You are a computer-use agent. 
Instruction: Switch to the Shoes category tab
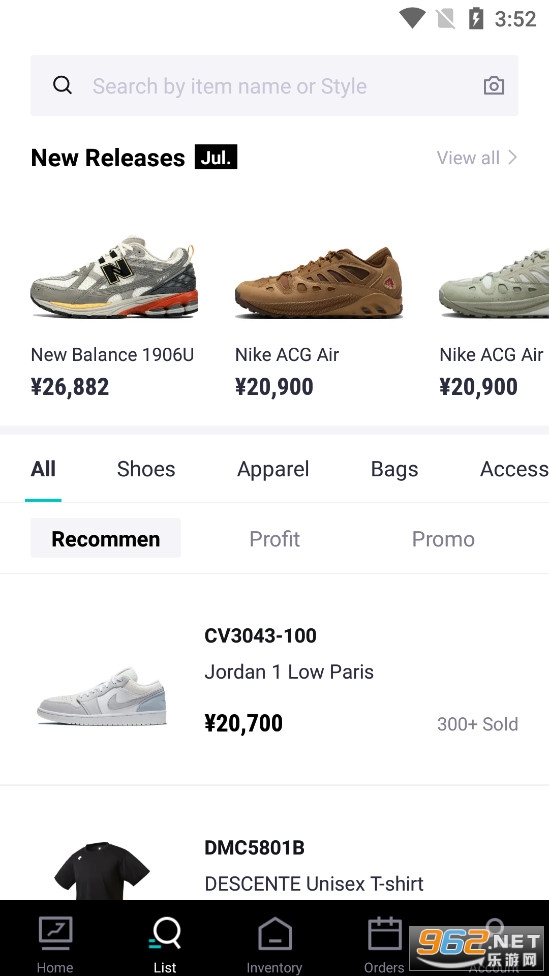click(146, 469)
